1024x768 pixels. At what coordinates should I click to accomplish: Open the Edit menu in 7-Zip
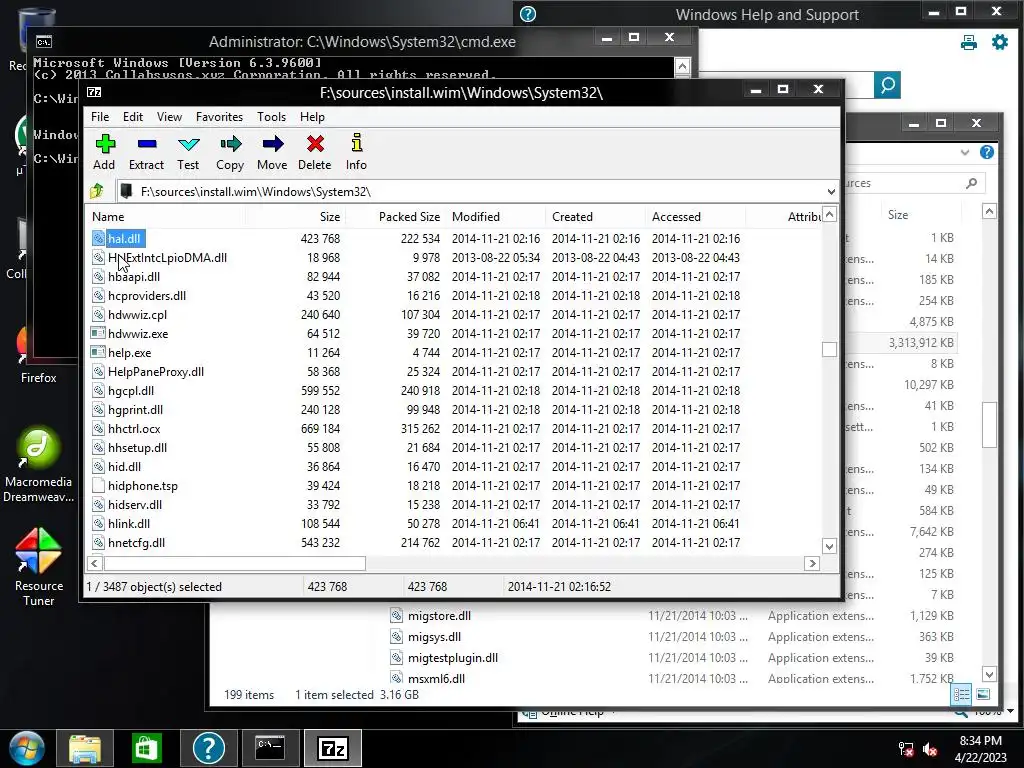pyautogui.click(x=133, y=117)
